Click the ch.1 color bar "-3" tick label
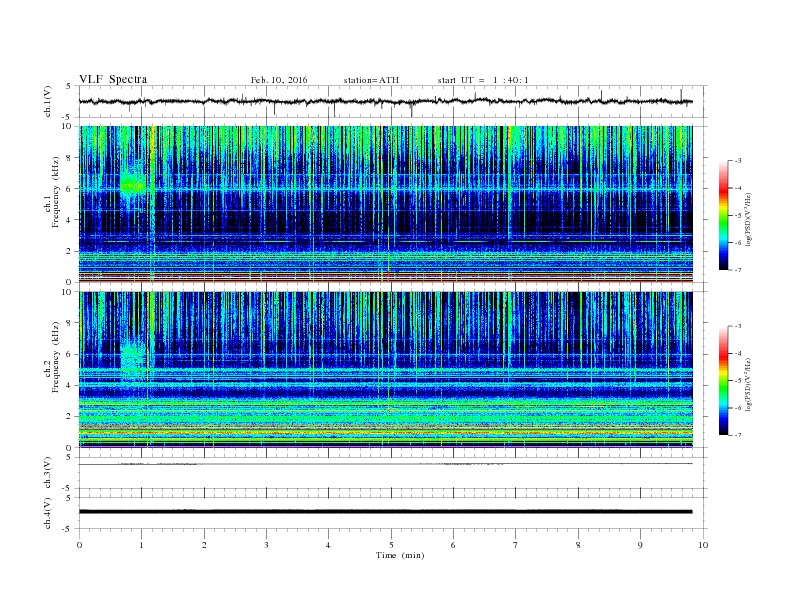Screen dimensions: 792x612 738,161
